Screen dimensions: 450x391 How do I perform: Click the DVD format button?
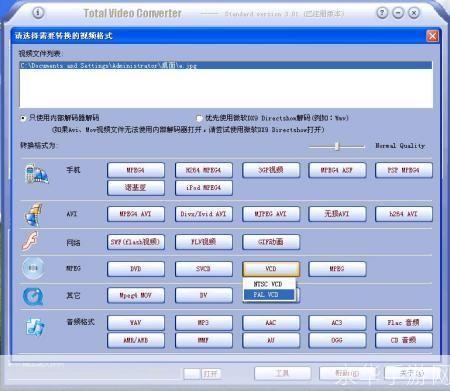[136, 269]
